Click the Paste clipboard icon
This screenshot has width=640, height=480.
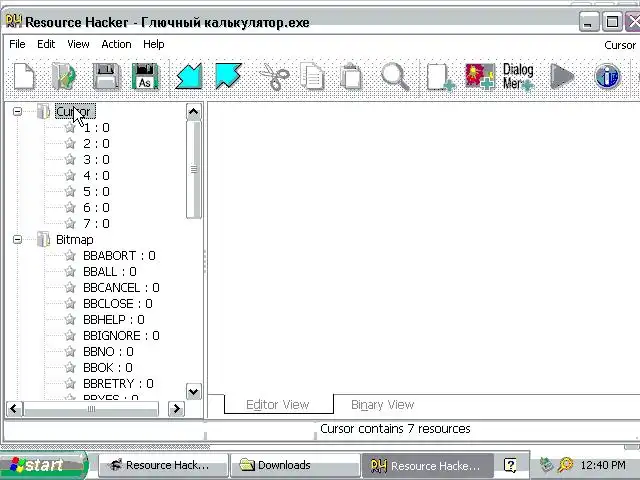(x=351, y=76)
